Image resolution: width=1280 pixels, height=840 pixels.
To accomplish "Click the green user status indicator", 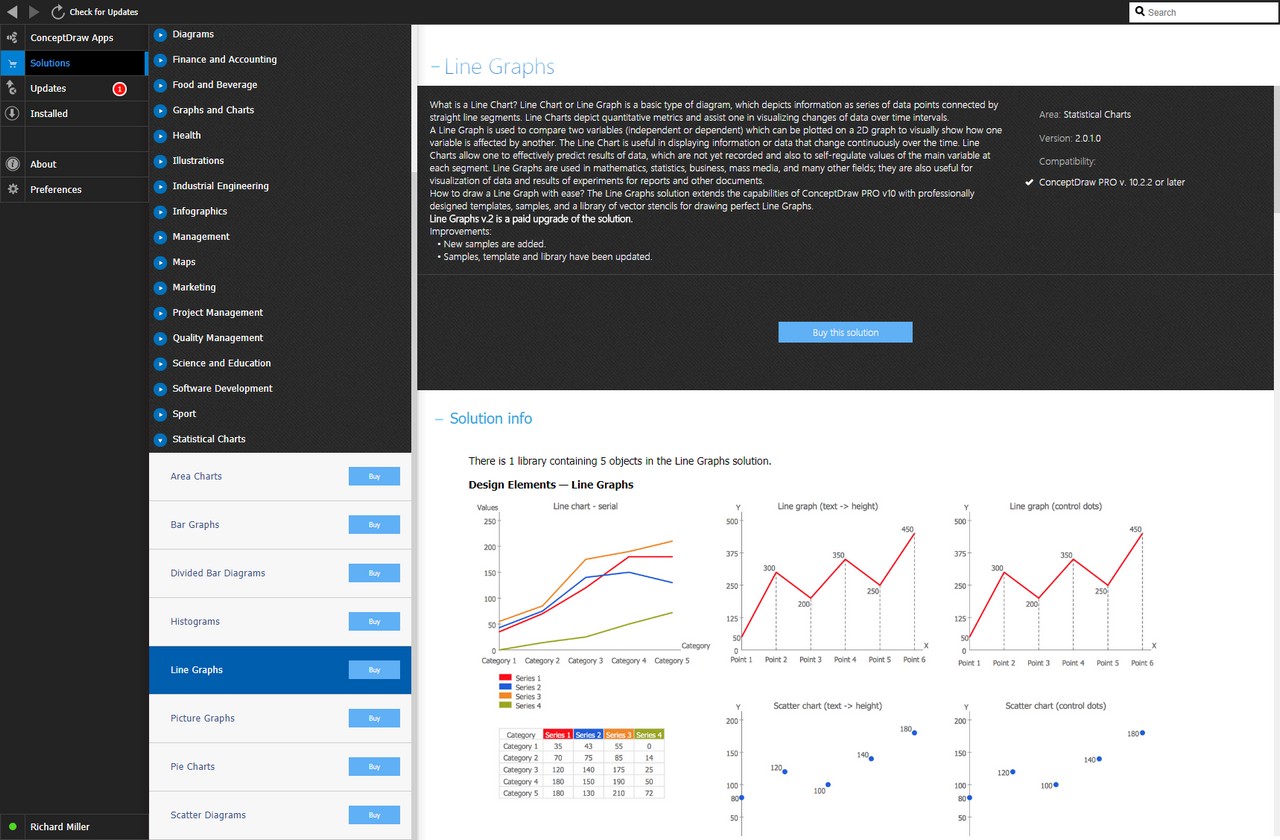I will pyautogui.click(x=12, y=827).
